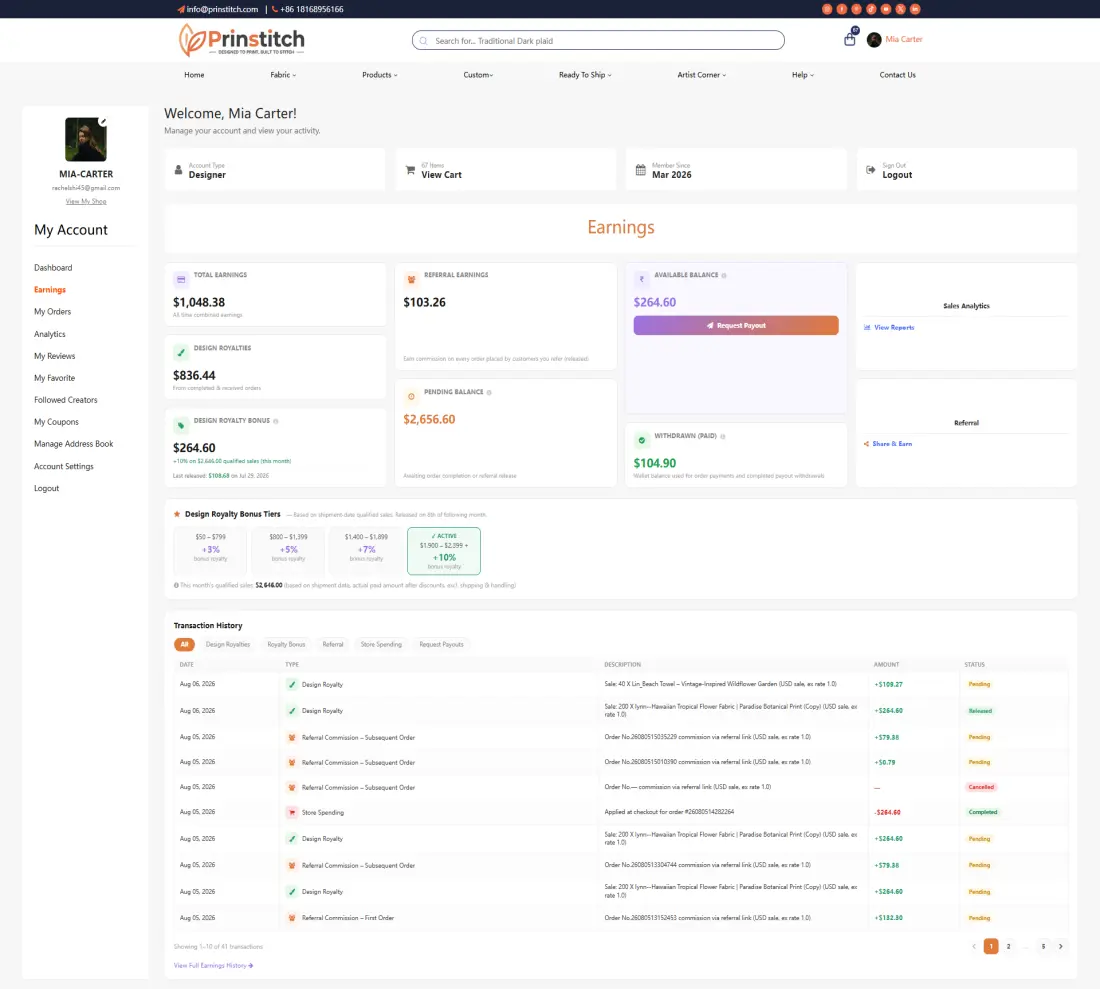Open the shopping bag cart icon
Image resolution: width=1100 pixels, height=989 pixels.
850,39
